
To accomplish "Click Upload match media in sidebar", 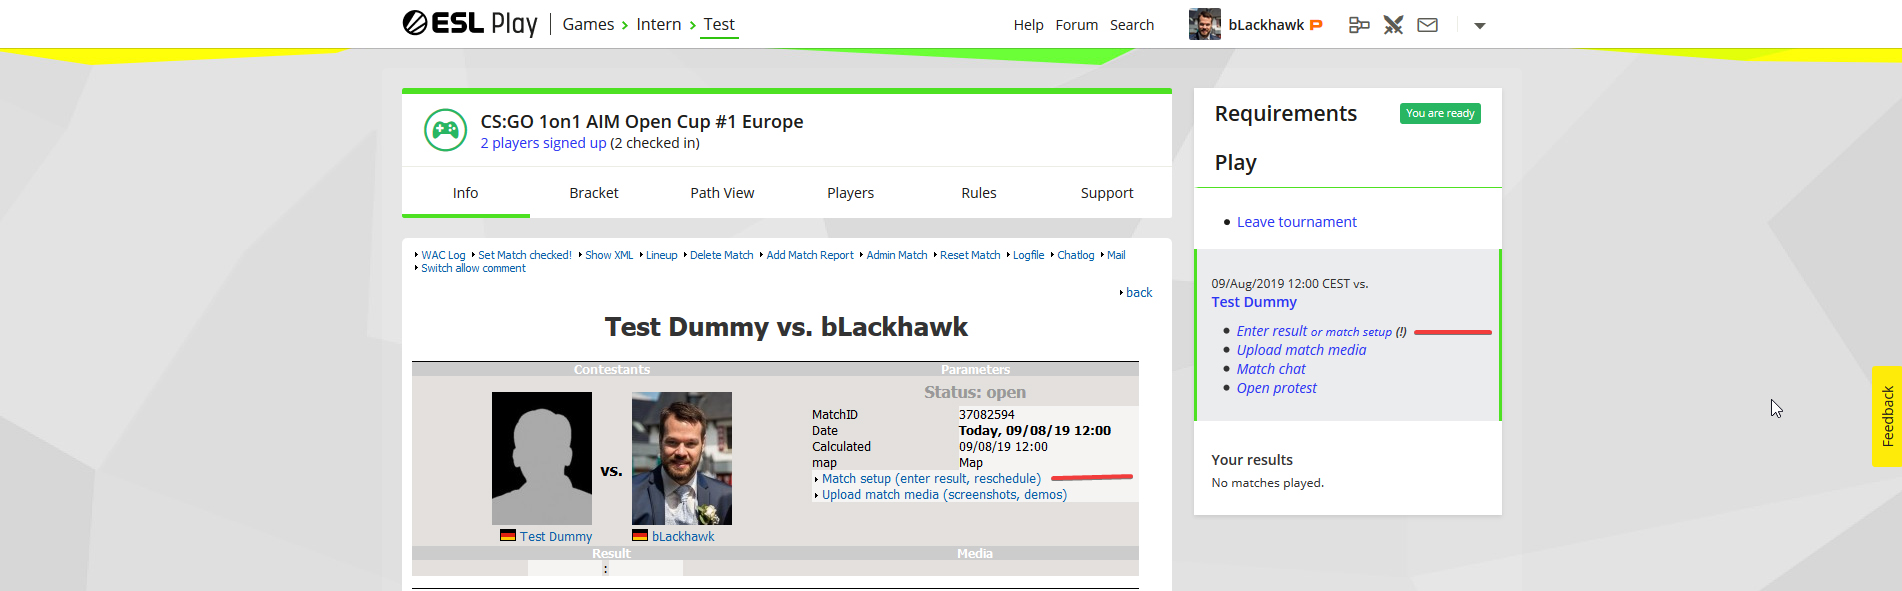I will point(1301,350).
